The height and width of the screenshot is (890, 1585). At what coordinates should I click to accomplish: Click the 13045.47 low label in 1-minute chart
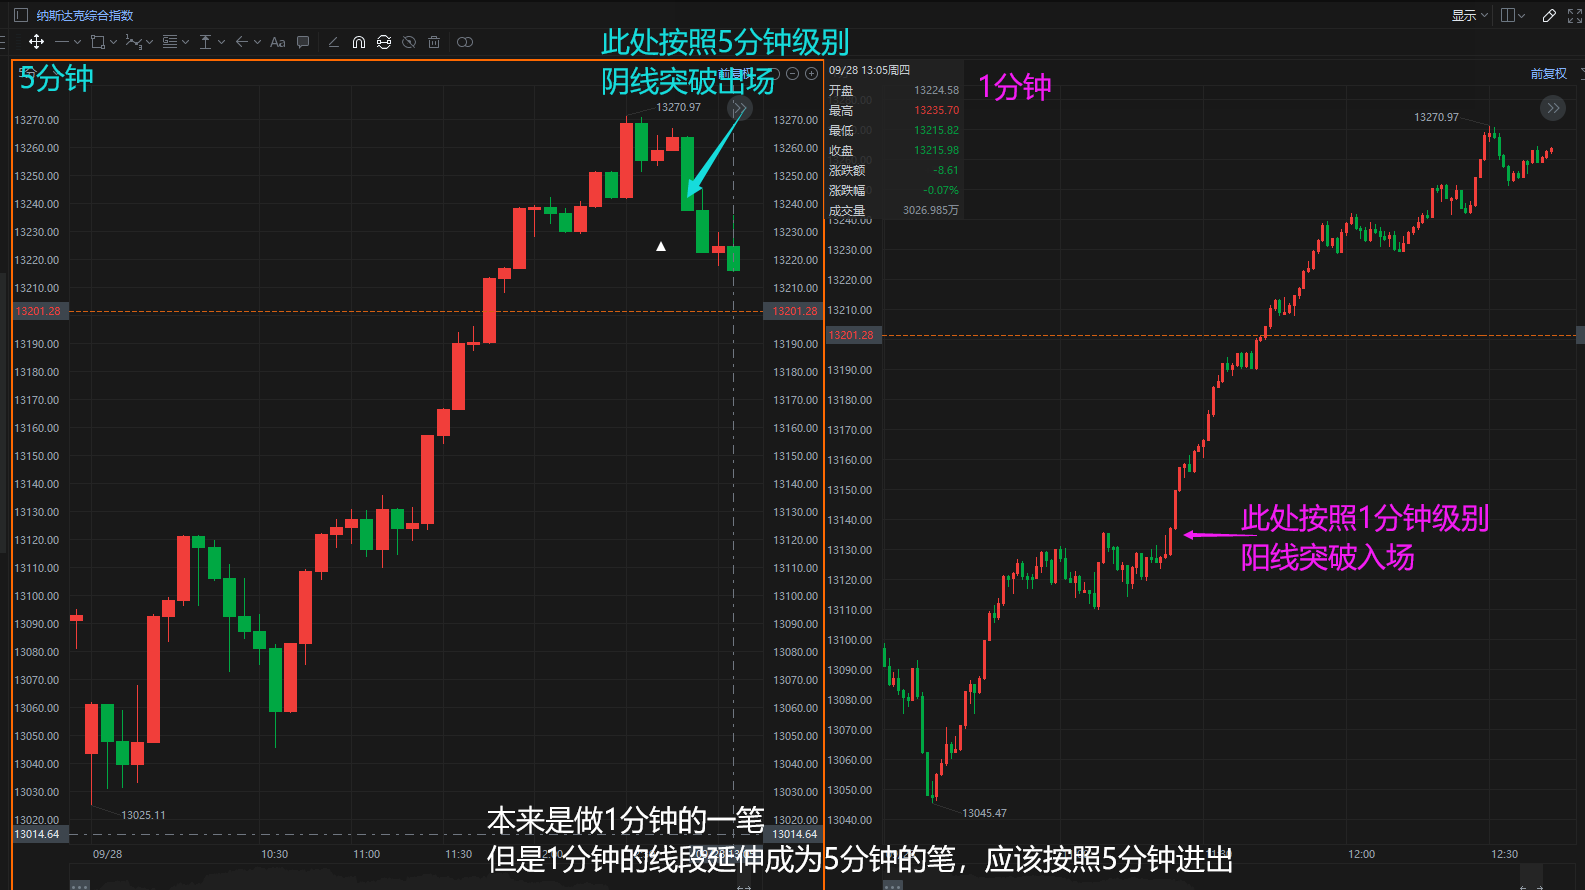[984, 813]
